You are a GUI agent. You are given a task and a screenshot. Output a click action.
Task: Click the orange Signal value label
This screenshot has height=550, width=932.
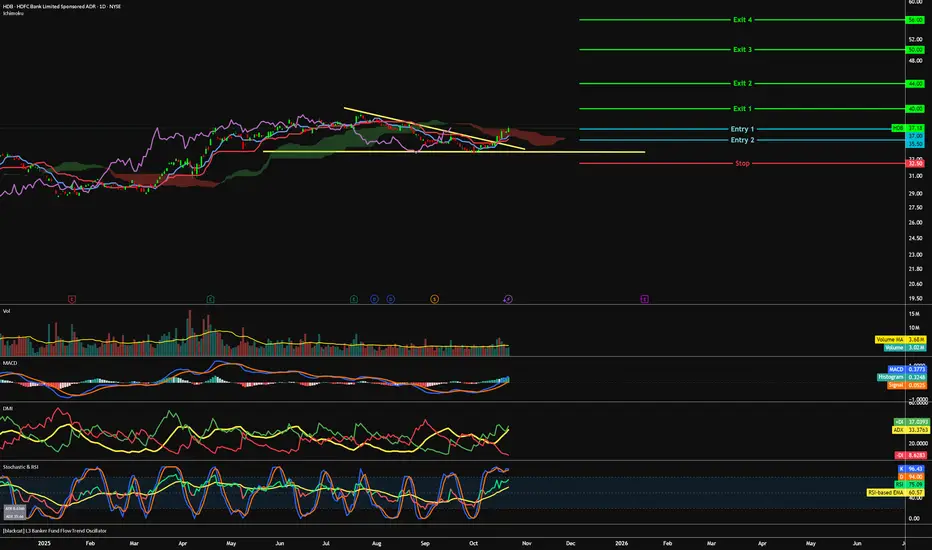[x=906, y=385]
